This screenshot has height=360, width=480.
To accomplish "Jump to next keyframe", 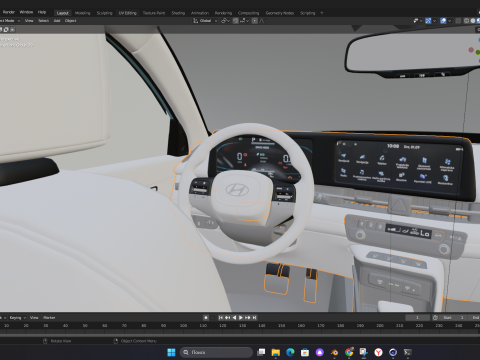I will (248, 318).
